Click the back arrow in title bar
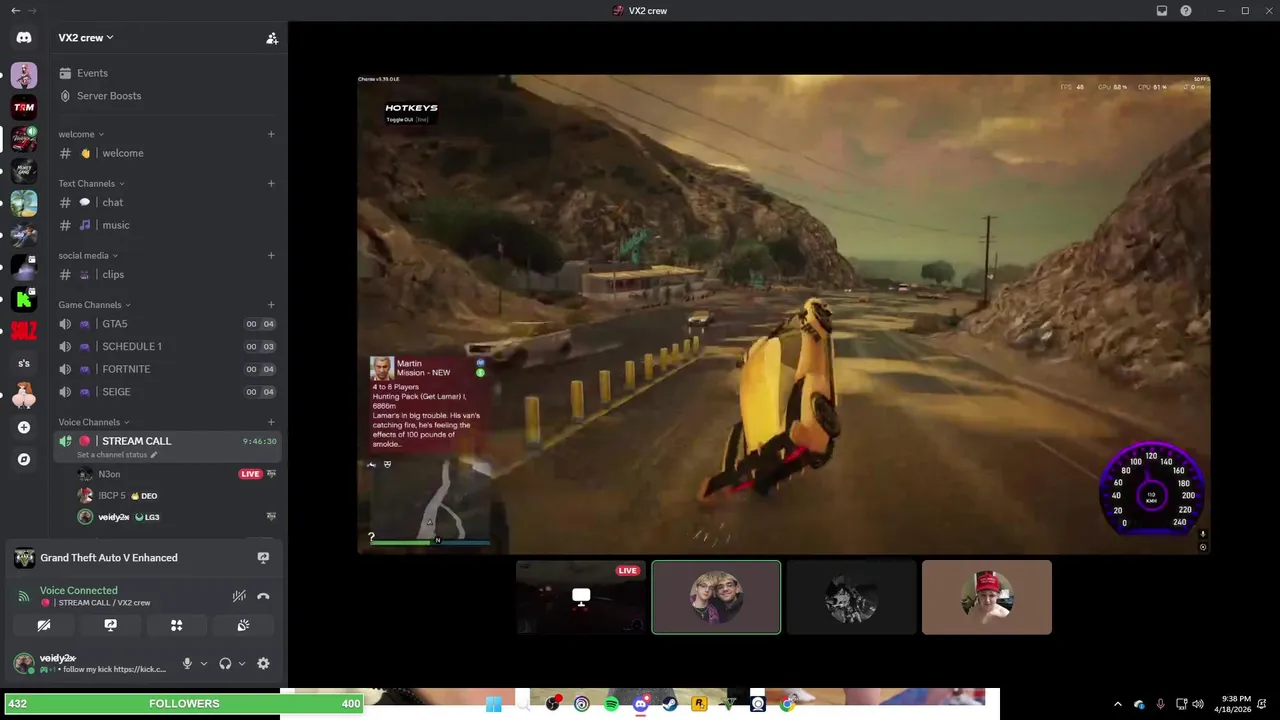Image resolution: width=1280 pixels, height=720 pixels. [15, 11]
